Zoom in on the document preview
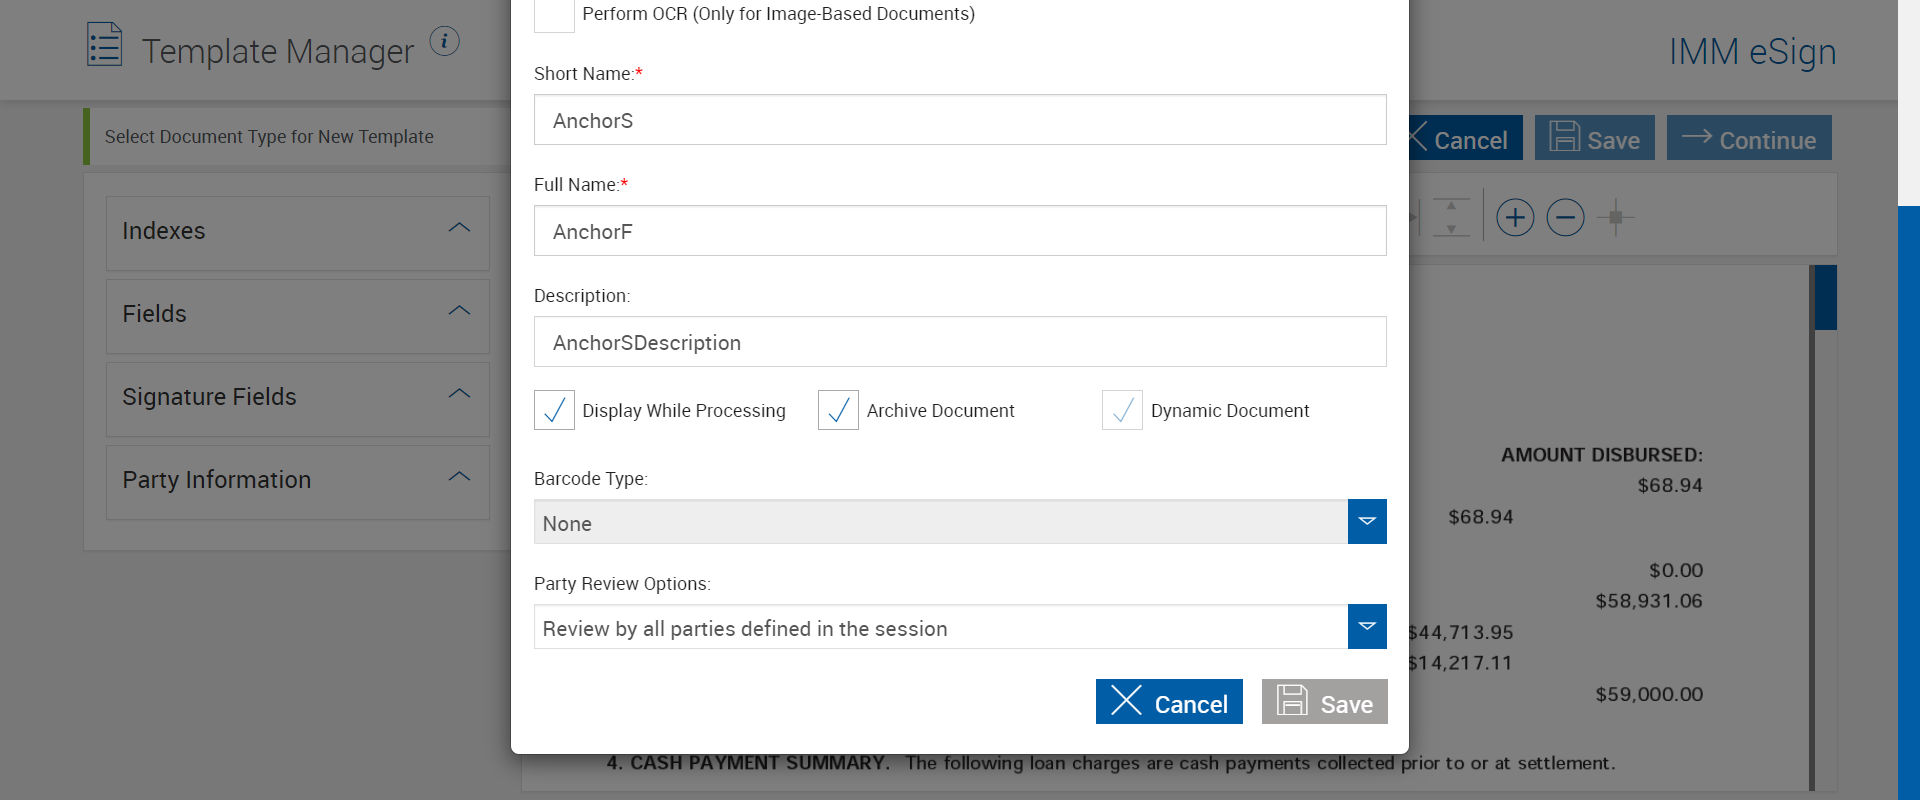This screenshot has height=800, width=1920. (x=1515, y=217)
